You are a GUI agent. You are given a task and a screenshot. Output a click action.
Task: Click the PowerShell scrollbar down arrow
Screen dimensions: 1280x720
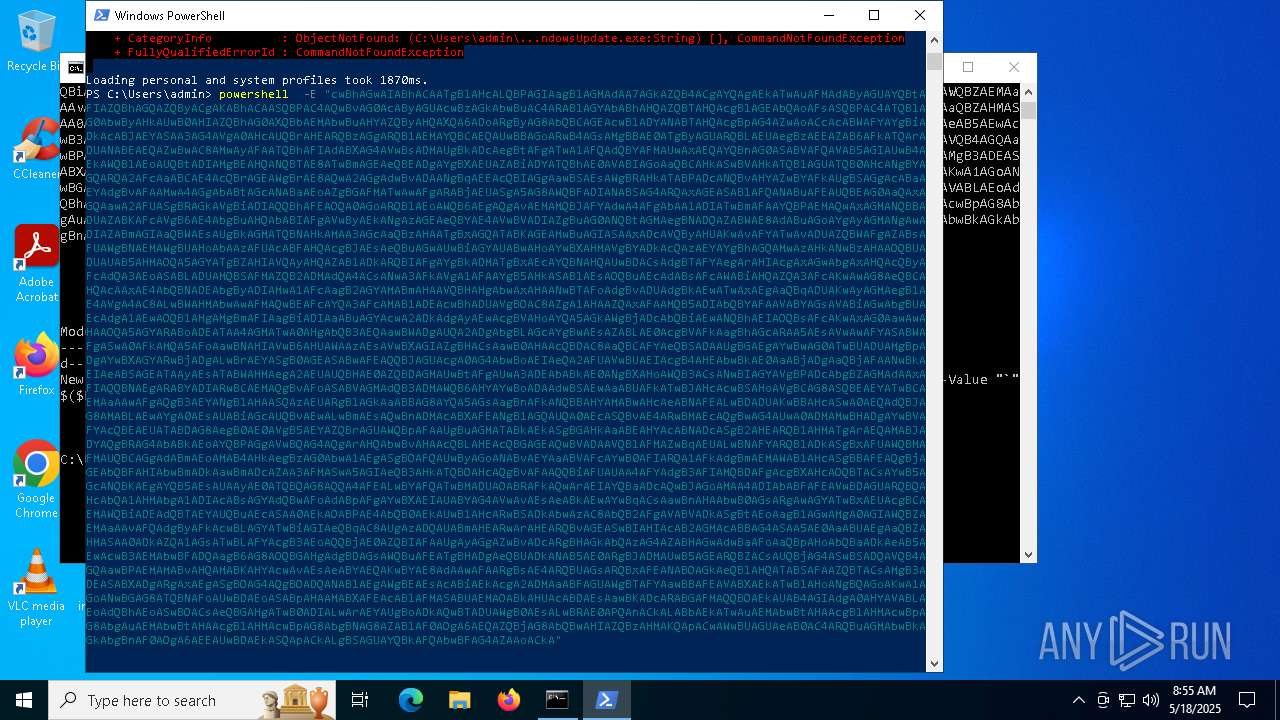click(934, 662)
